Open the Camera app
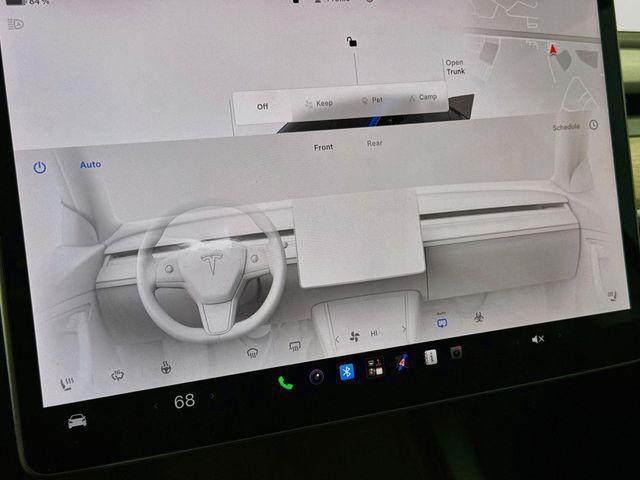 coord(316,377)
